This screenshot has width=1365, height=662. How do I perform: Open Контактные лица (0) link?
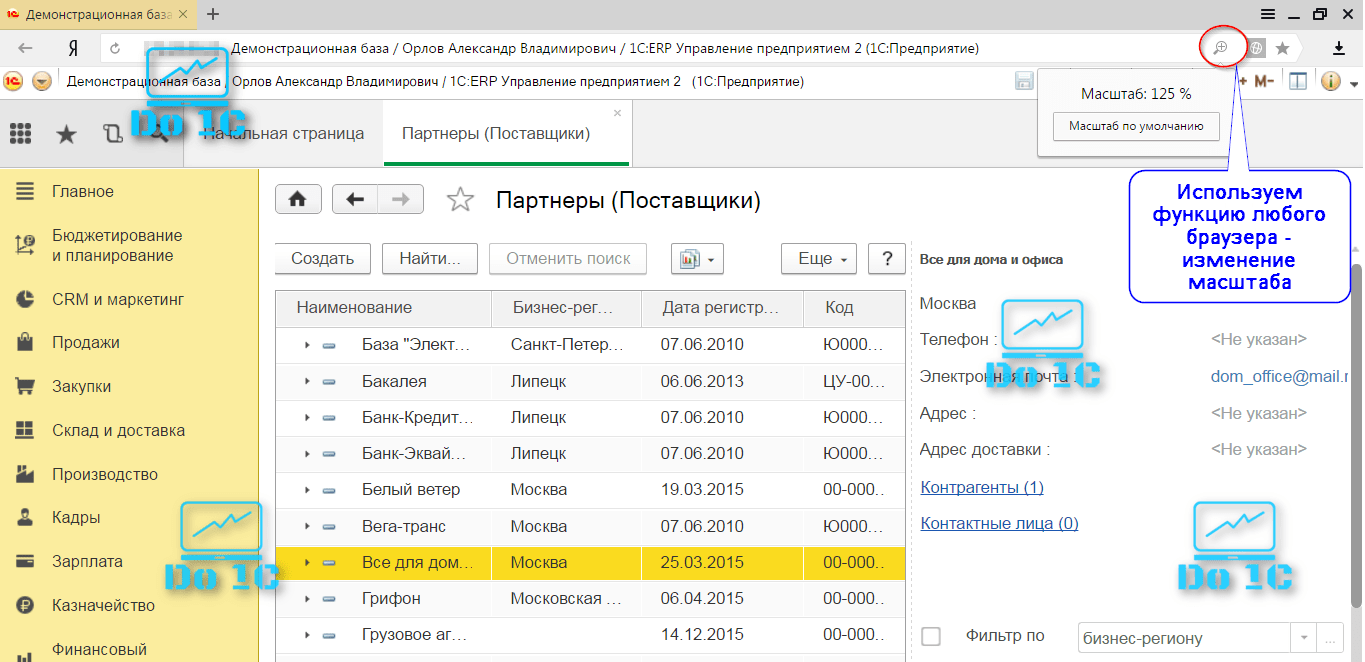tap(999, 523)
